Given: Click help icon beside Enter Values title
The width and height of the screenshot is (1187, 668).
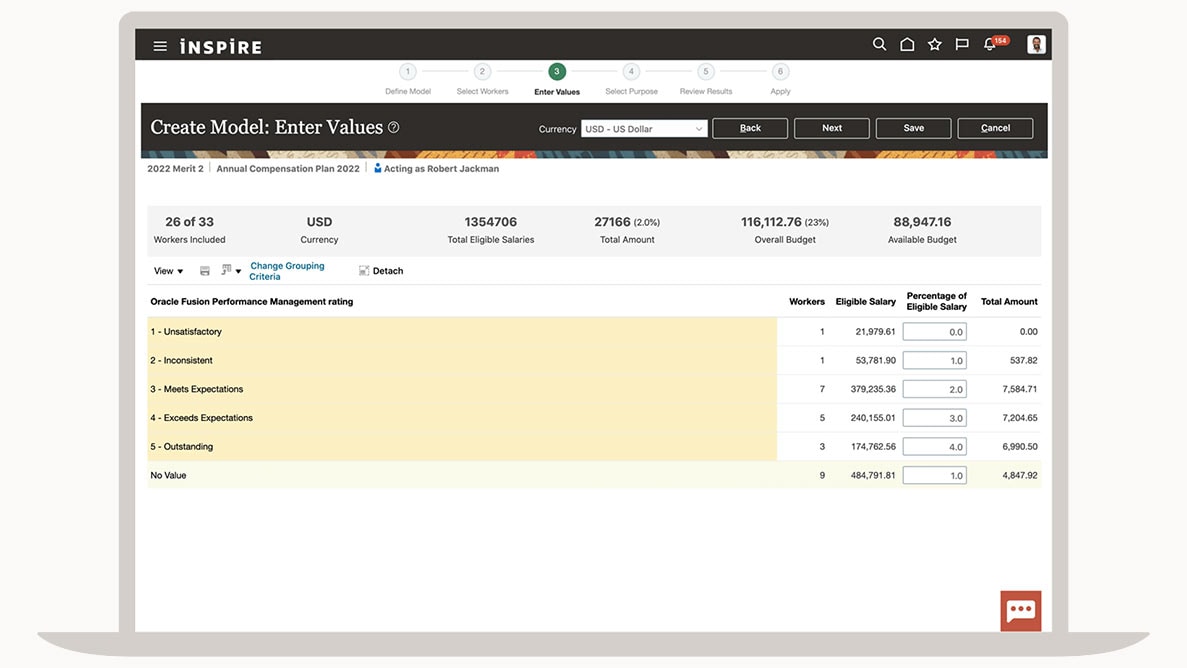Looking at the screenshot, I should [394, 128].
